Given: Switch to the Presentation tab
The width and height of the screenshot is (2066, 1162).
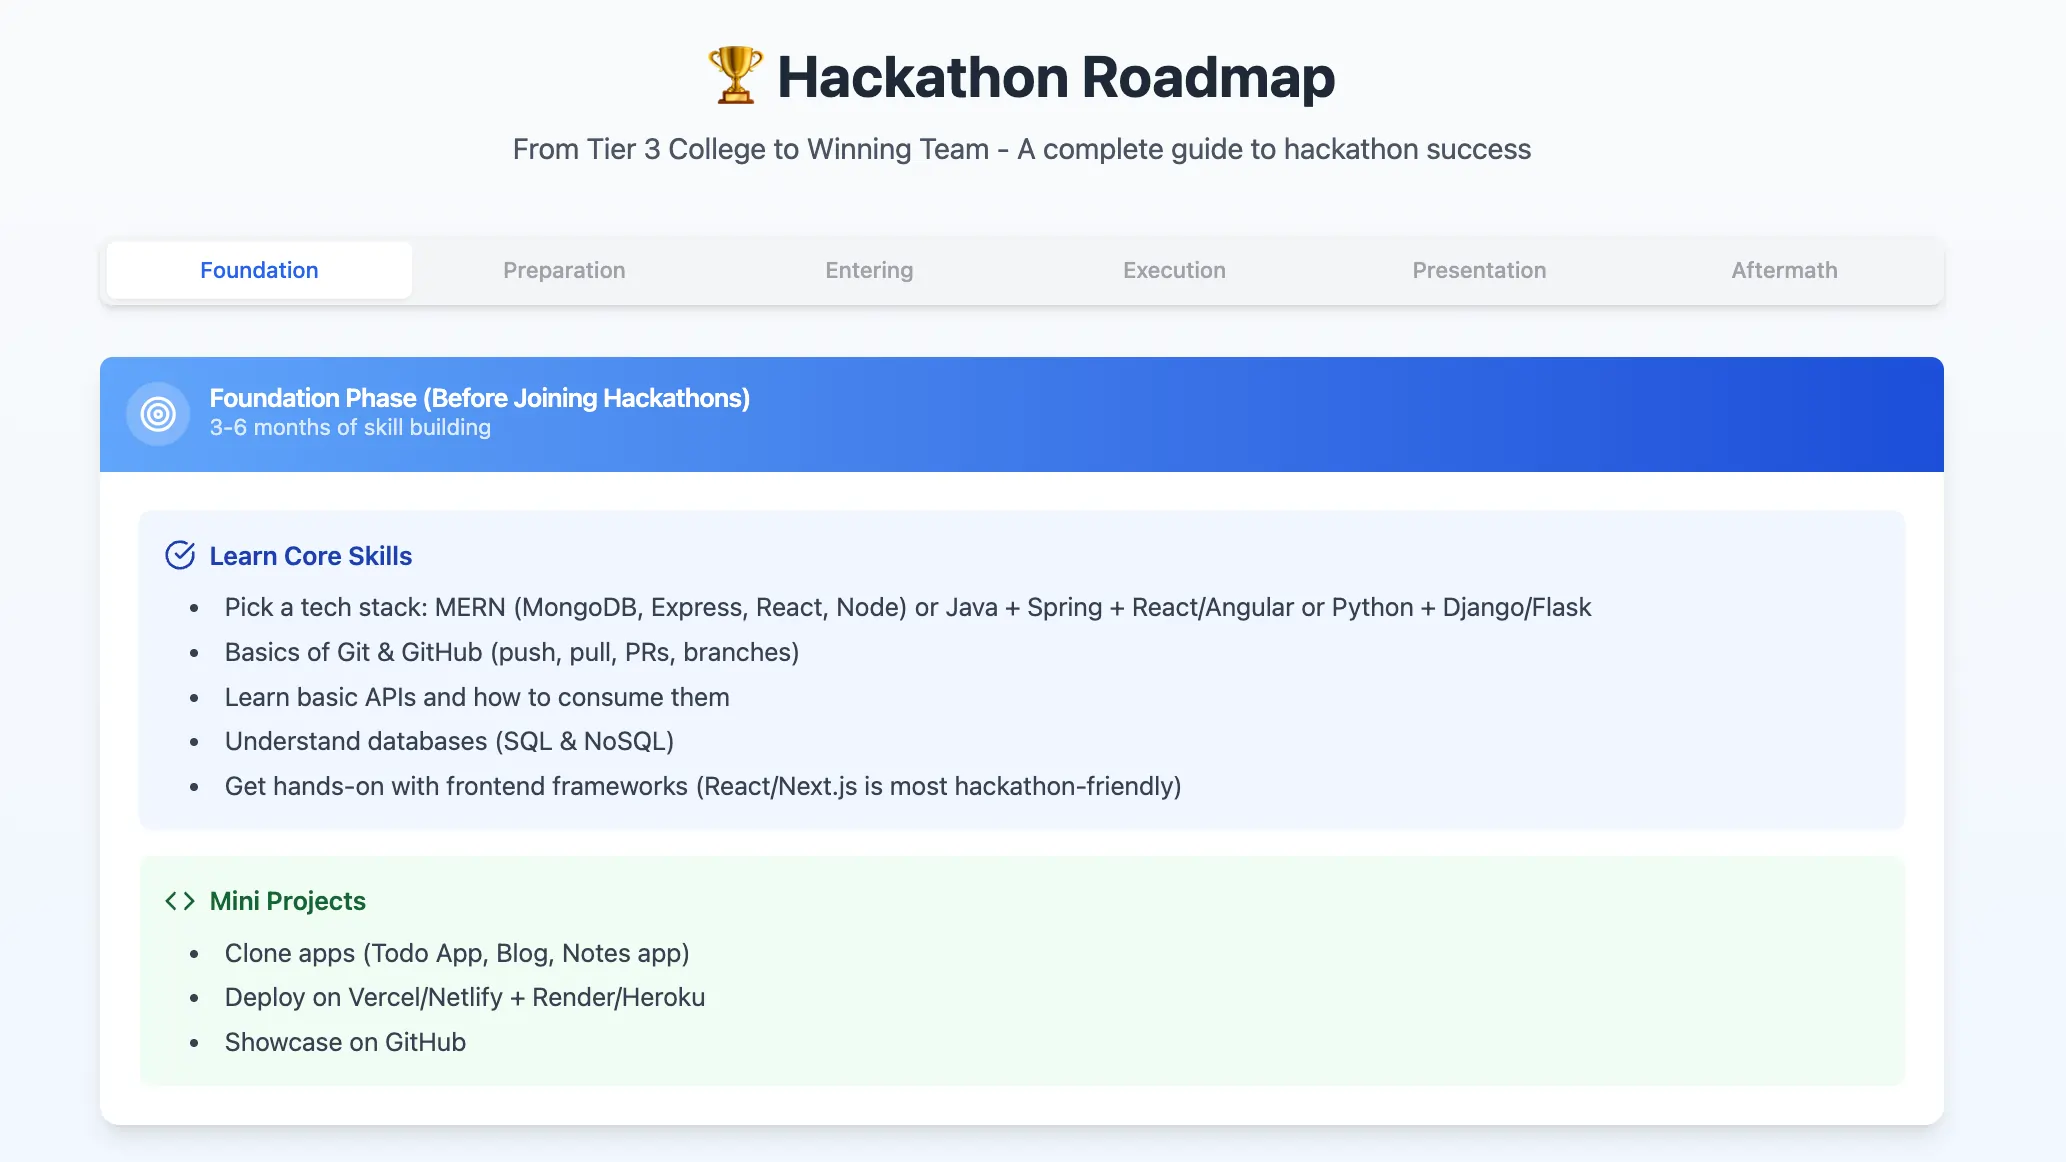Looking at the screenshot, I should [1479, 270].
